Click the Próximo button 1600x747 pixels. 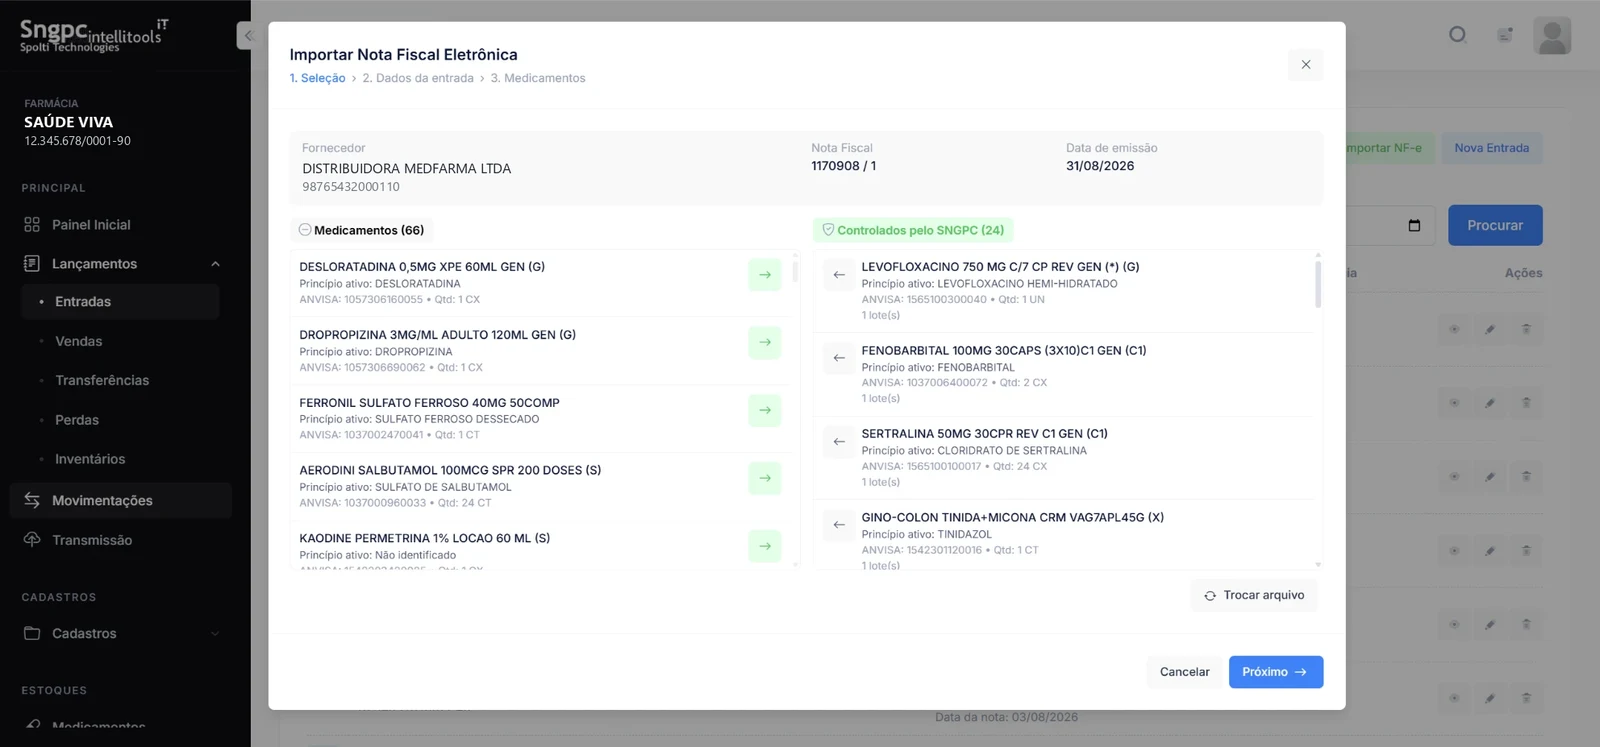point(1275,672)
